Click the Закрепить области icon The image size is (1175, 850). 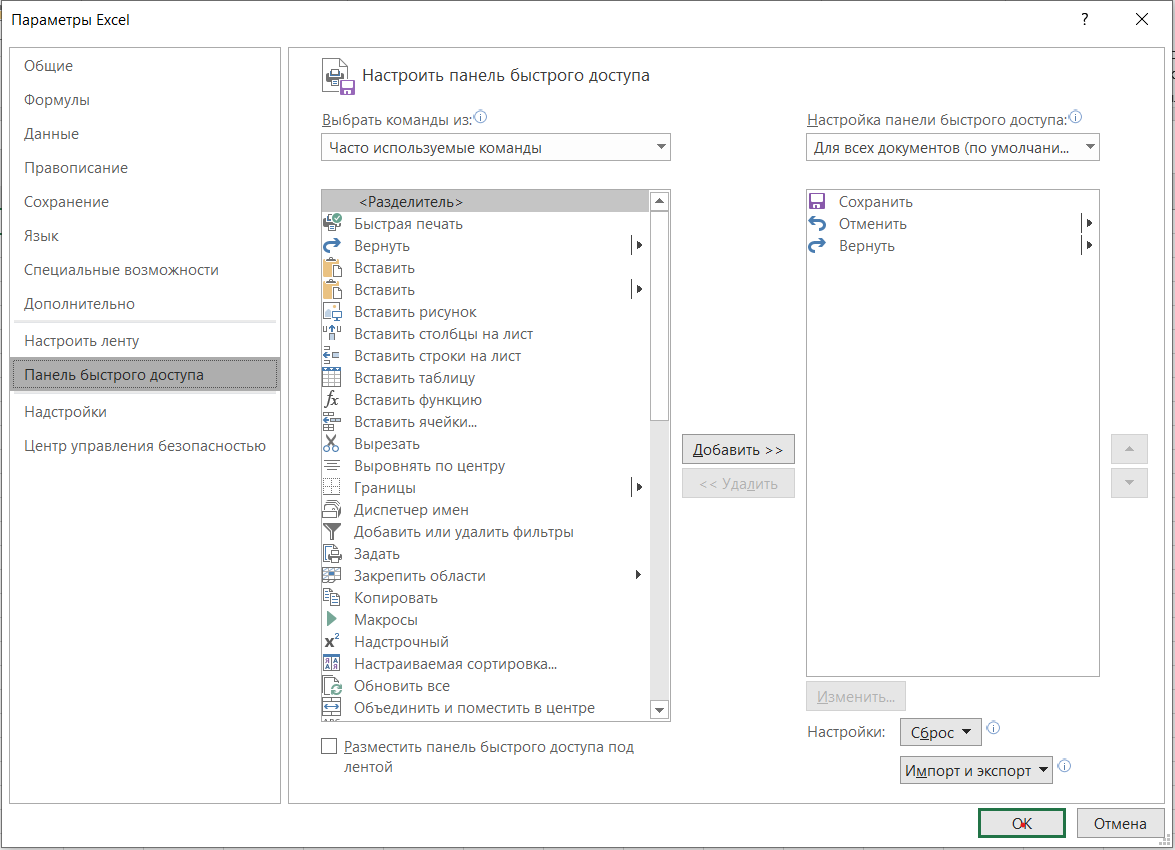[332, 576]
